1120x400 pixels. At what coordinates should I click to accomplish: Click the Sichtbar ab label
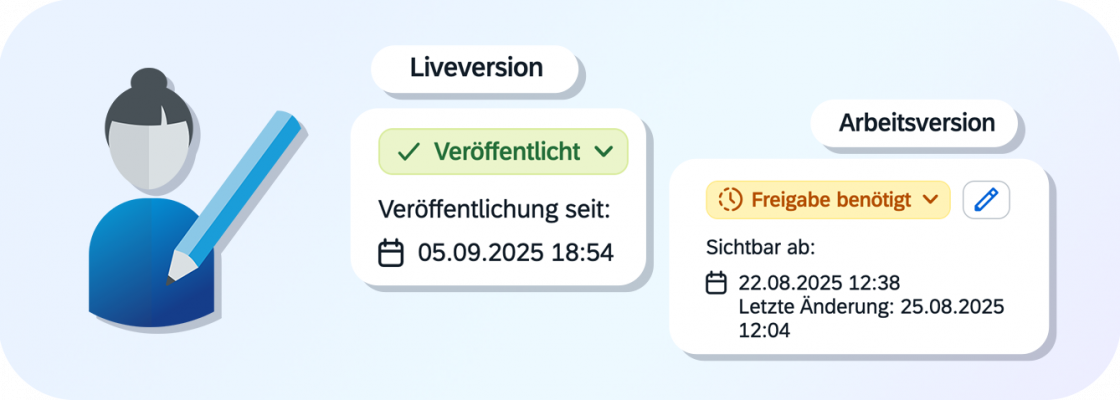click(x=759, y=248)
